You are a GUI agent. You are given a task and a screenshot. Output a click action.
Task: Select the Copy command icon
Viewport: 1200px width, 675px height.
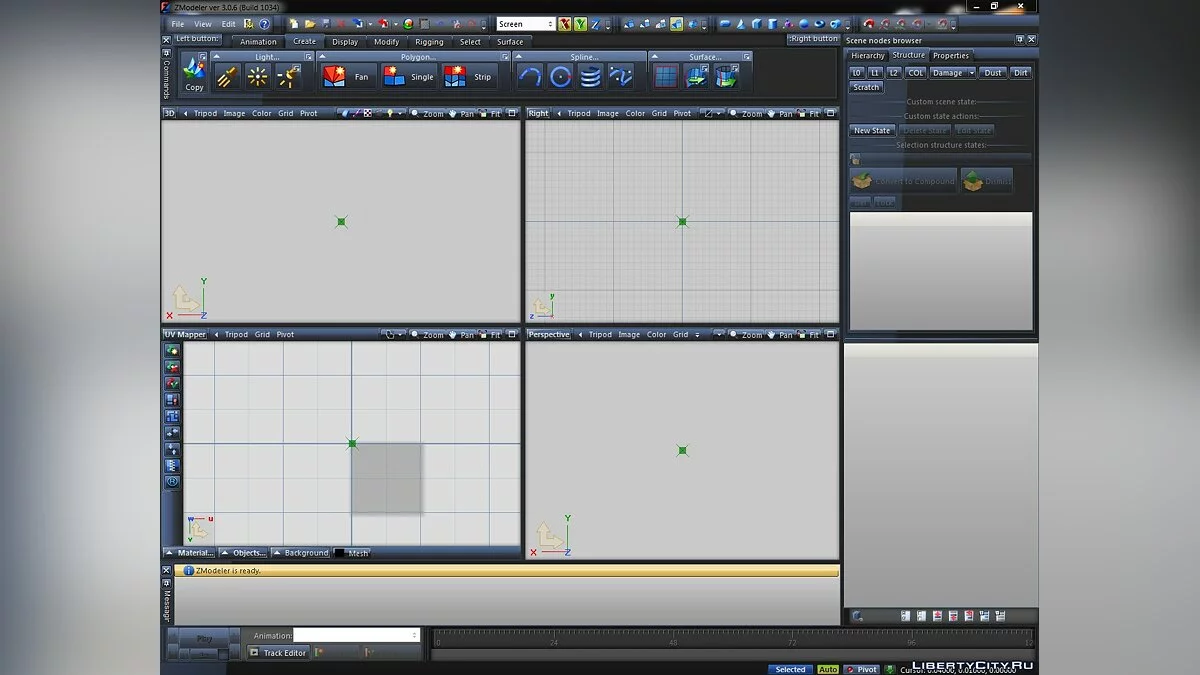[x=194, y=74]
